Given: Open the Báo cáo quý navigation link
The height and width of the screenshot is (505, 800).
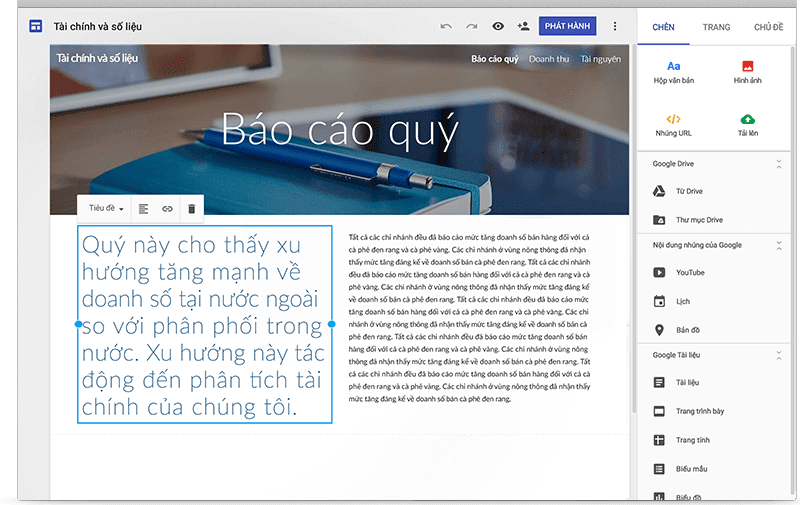Looking at the screenshot, I should click(494, 59).
